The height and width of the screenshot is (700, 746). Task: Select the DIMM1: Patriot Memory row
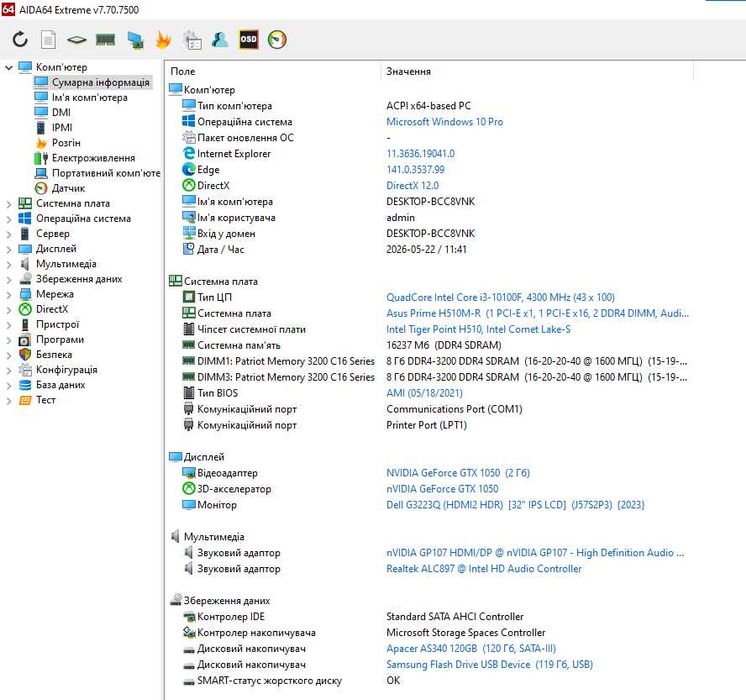click(x=431, y=361)
